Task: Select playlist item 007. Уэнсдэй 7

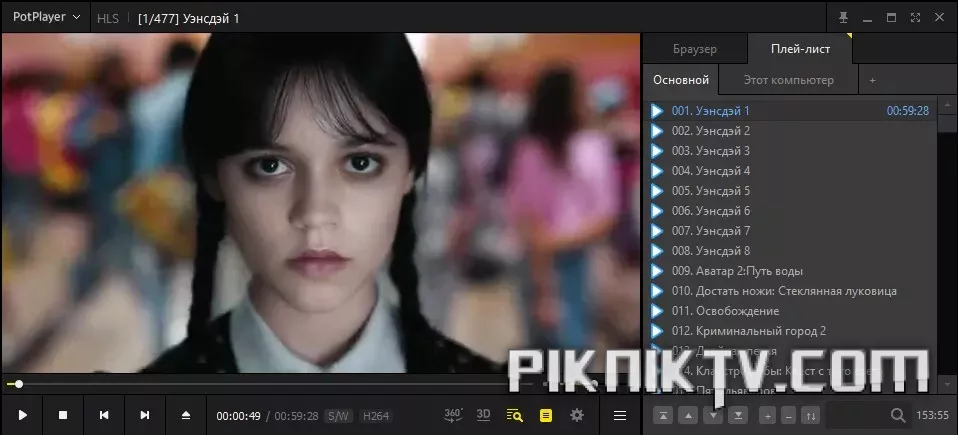Action: (790, 231)
